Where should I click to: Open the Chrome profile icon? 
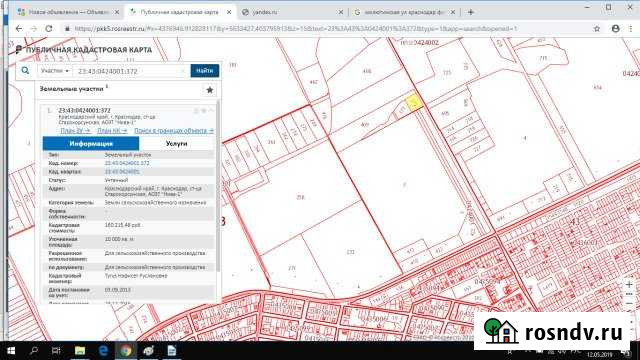(616, 29)
